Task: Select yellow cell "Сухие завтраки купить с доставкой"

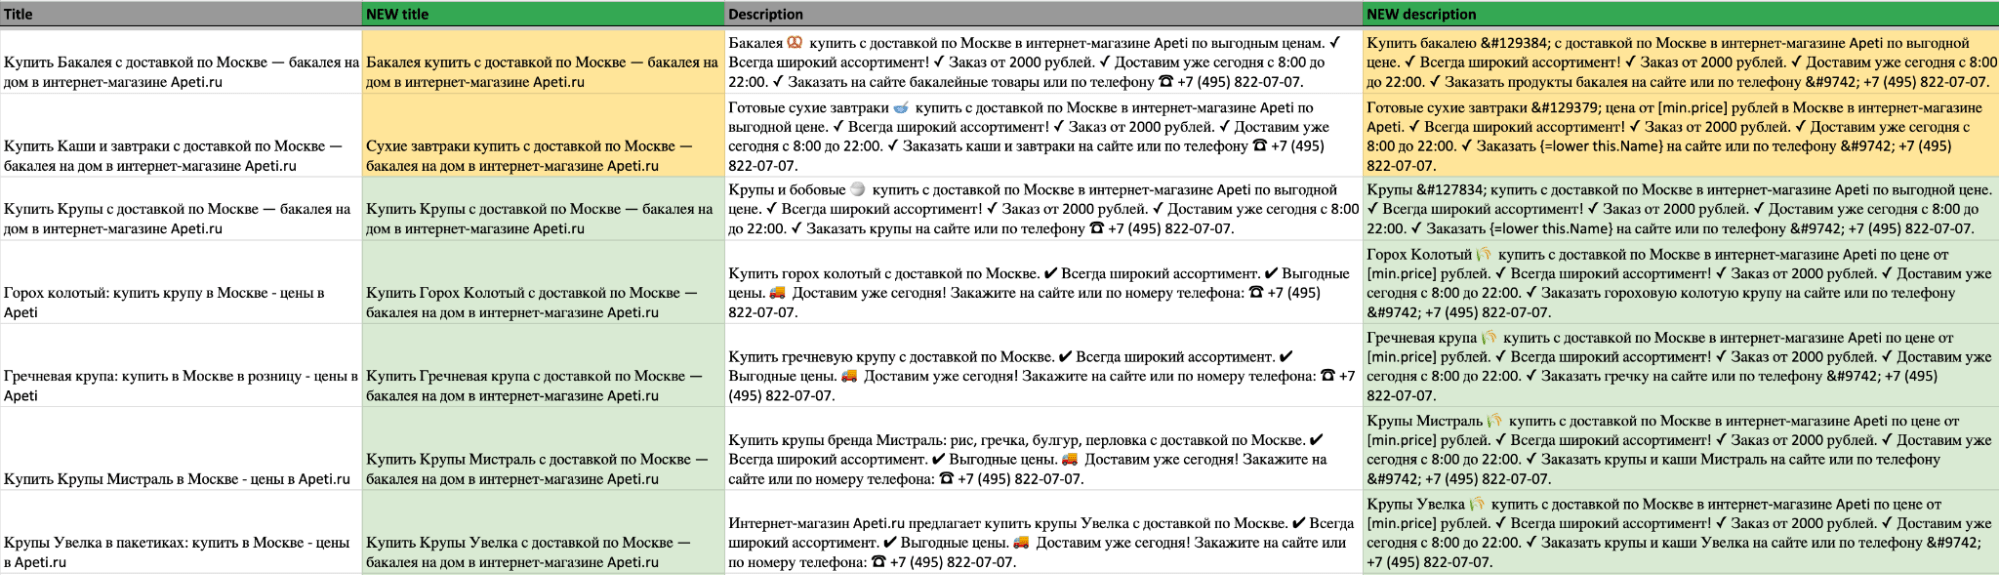Action: 542,156
